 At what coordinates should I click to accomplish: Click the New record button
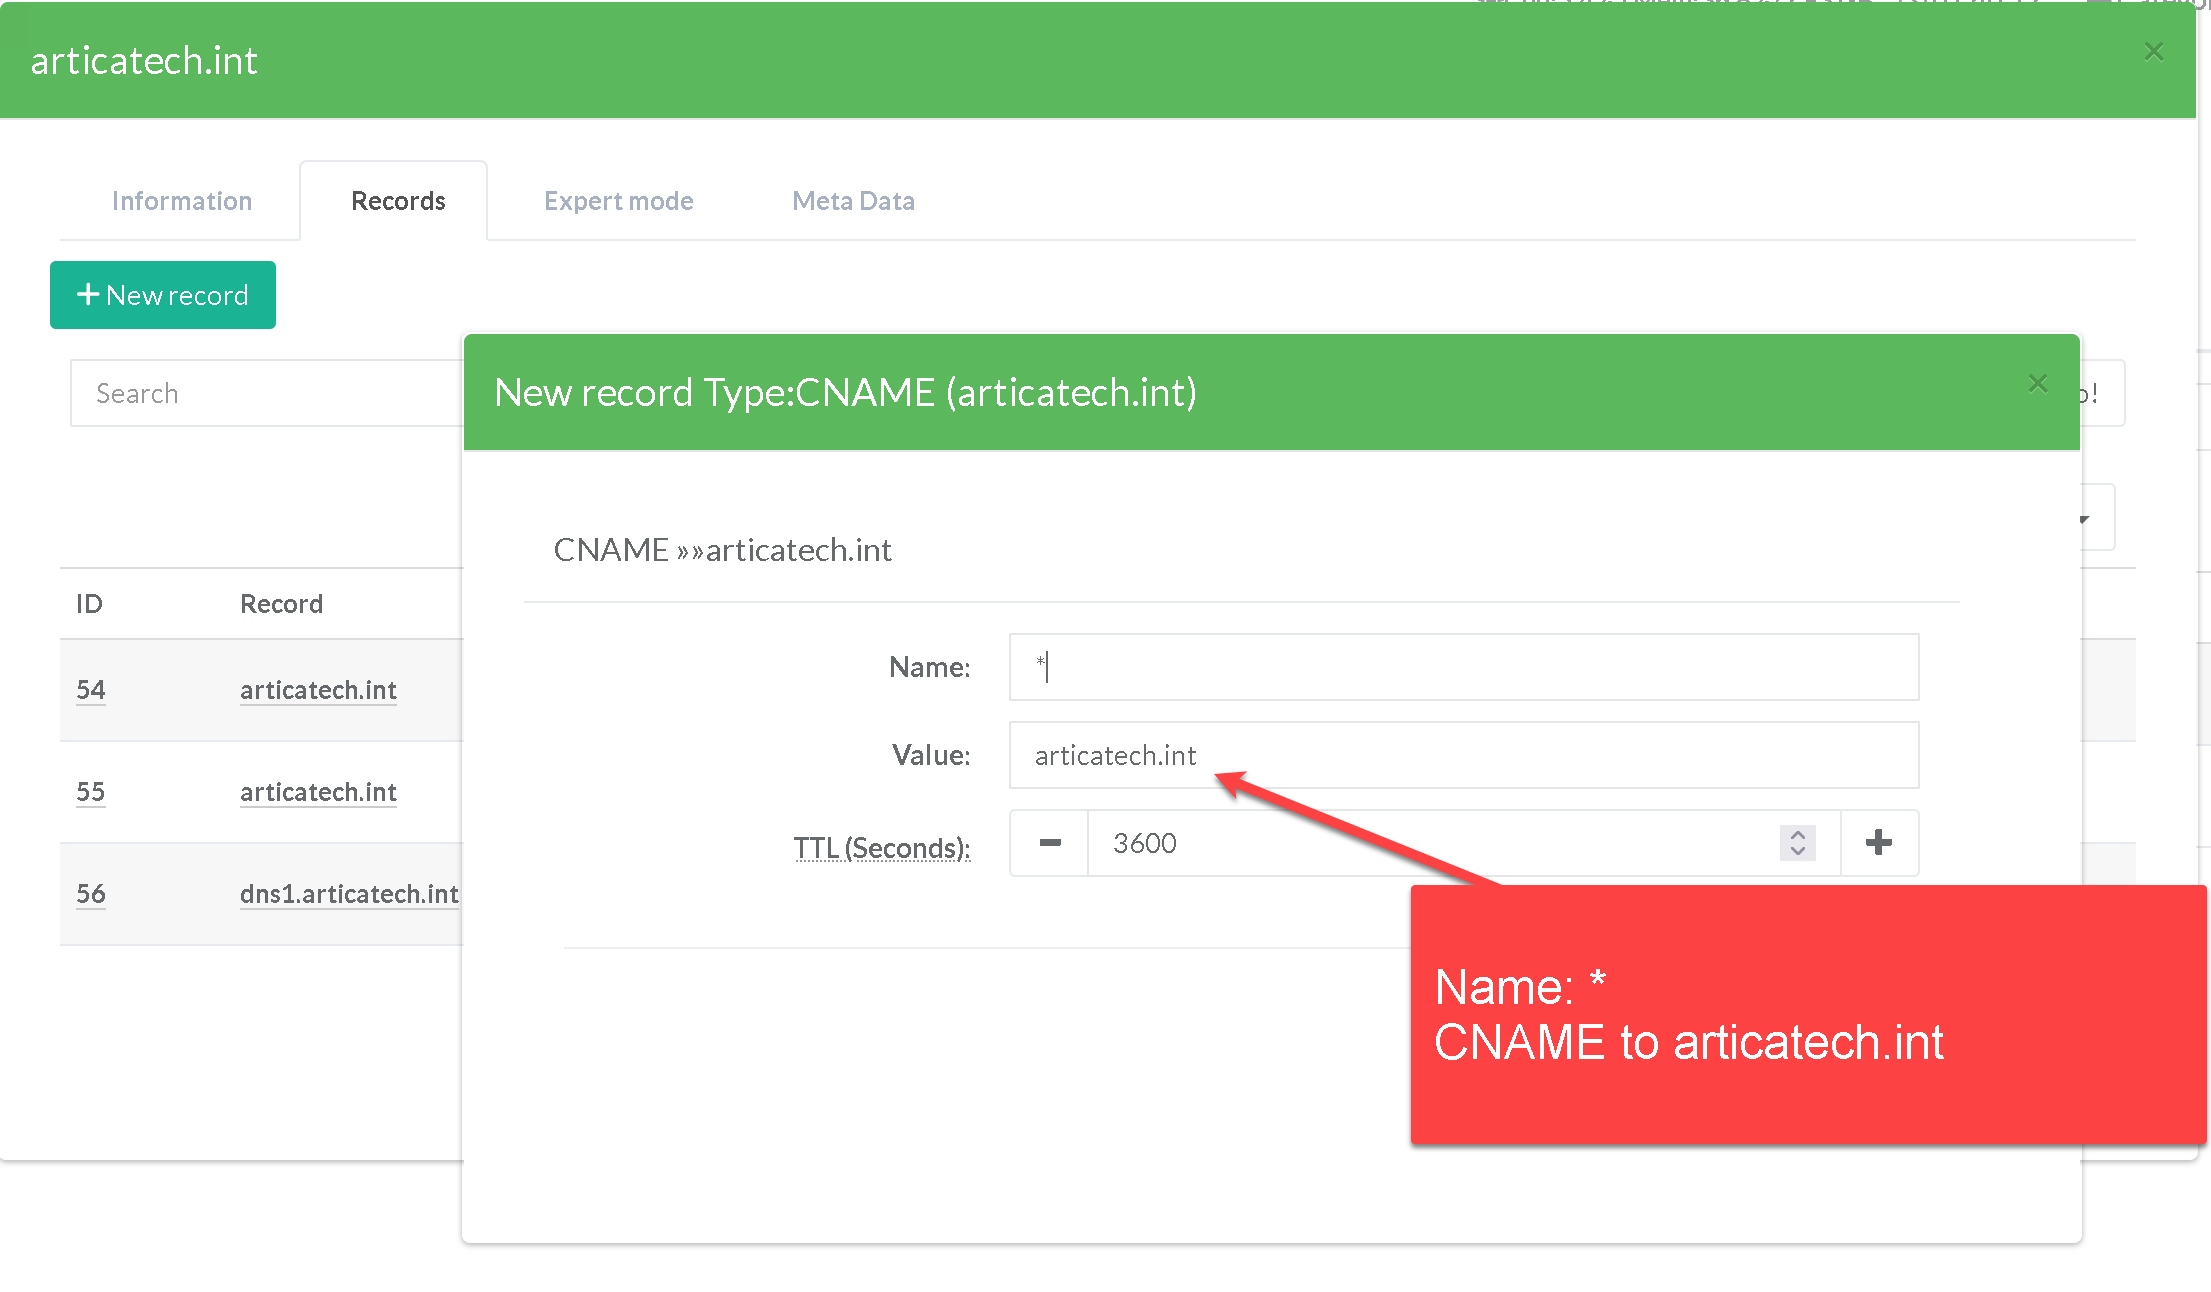click(x=163, y=295)
